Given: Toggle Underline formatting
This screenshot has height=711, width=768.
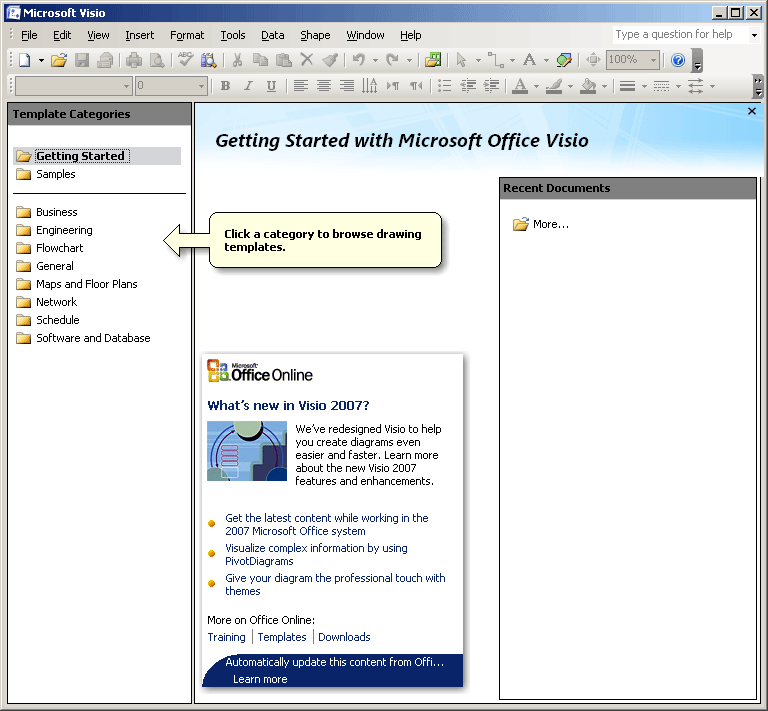Looking at the screenshot, I should pos(271,86).
